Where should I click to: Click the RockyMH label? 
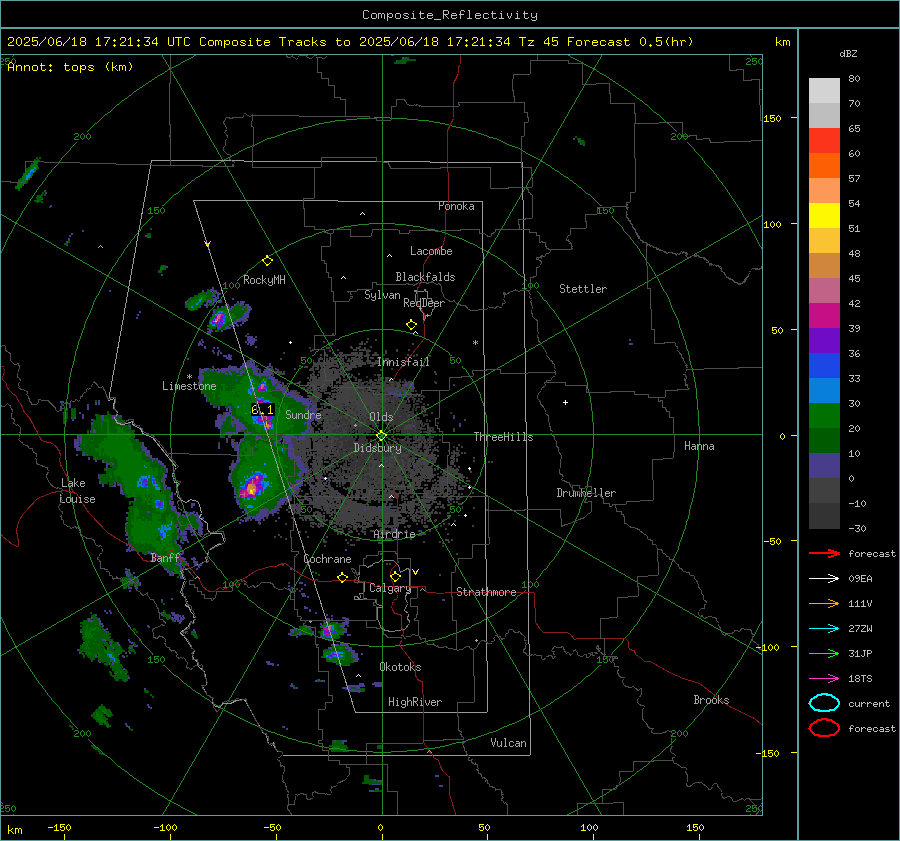(264, 280)
